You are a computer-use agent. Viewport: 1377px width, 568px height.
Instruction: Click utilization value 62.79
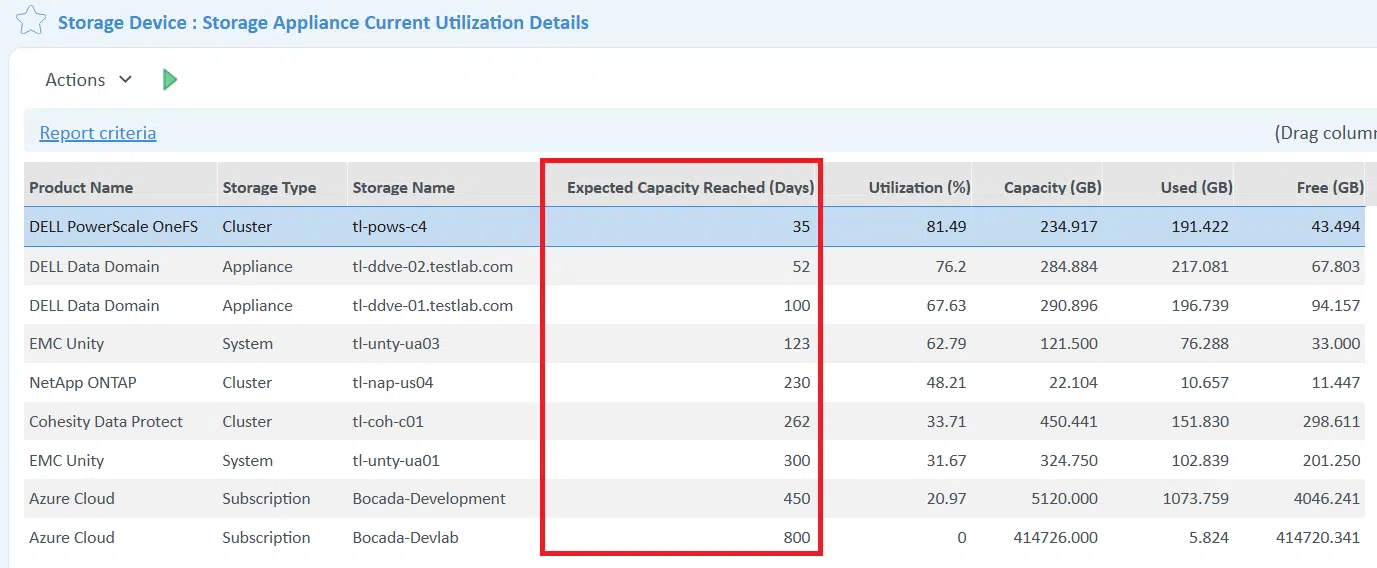[946, 344]
